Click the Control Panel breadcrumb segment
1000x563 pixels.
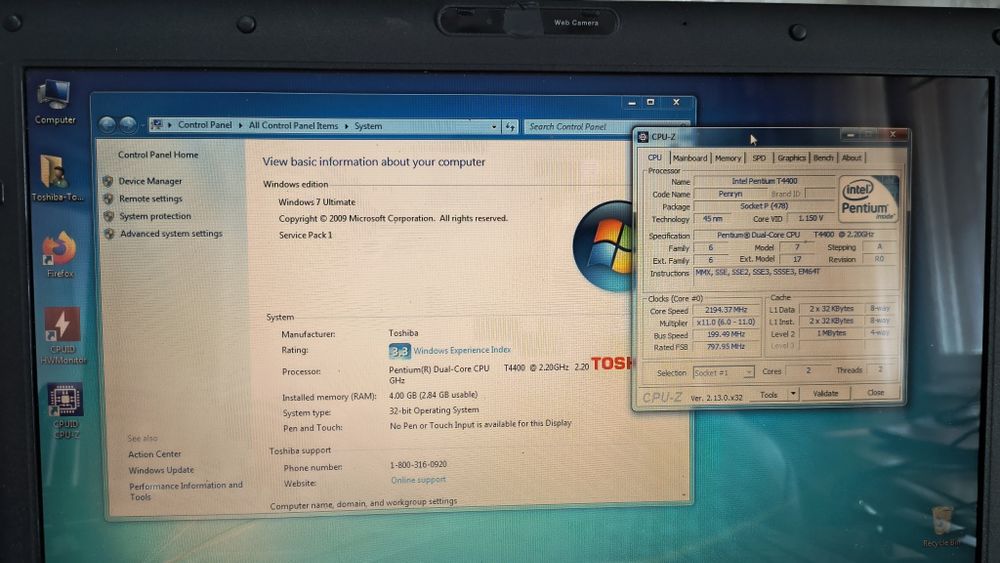click(x=205, y=125)
